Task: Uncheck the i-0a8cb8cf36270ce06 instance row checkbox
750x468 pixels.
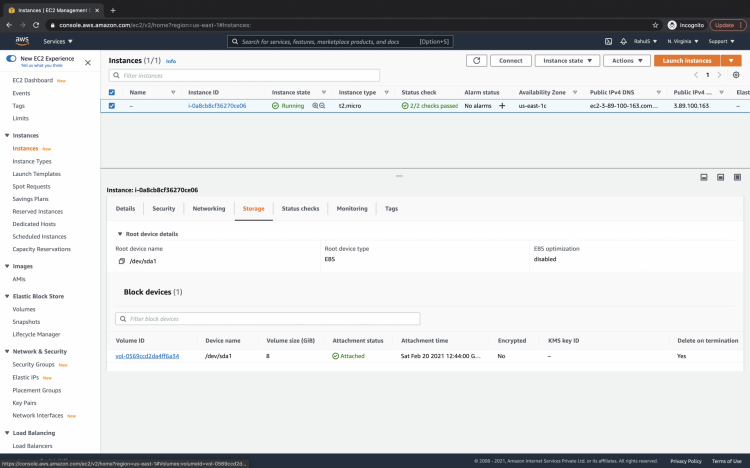Action: [x=111, y=106]
